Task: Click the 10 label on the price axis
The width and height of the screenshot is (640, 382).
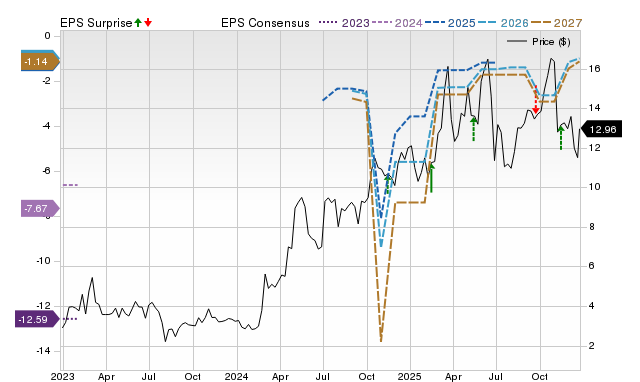Action: pyautogui.click(x=594, y=187)
